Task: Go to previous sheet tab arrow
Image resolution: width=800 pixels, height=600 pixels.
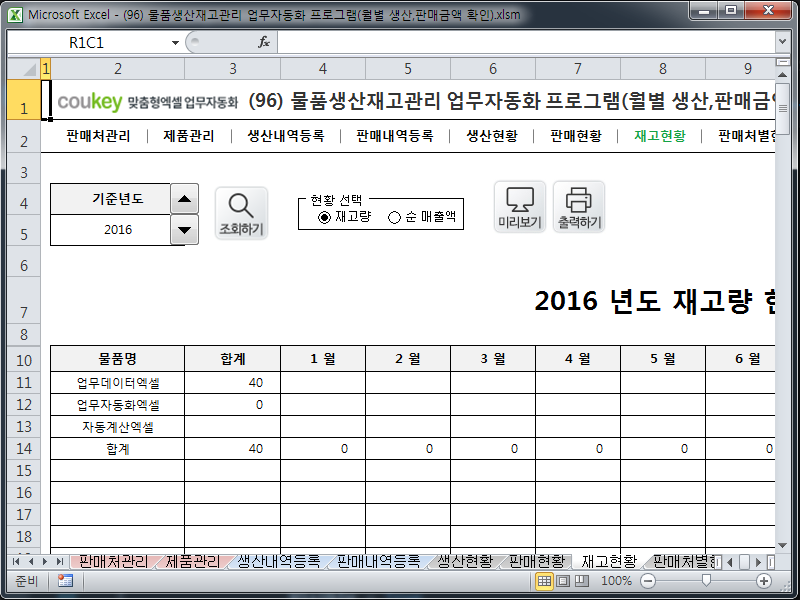Action: 31,562
